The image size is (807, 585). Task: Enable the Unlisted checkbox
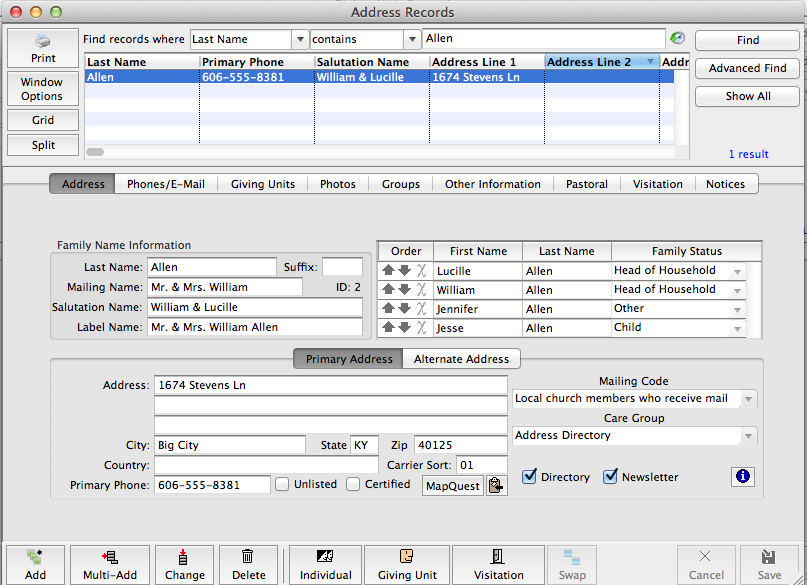(283, 484)
